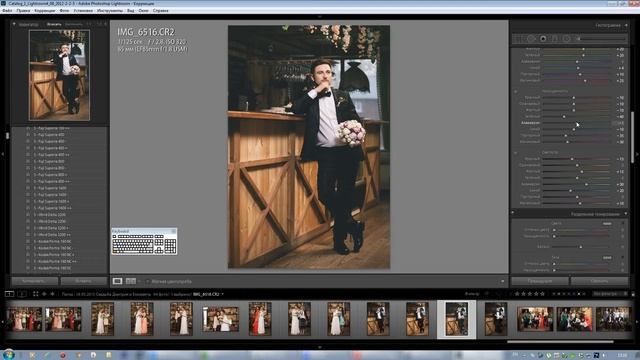The width and height of the screenshot is (640, 360).
Task: Select the Radial Filter tool
Action: [x=567, y=38]
